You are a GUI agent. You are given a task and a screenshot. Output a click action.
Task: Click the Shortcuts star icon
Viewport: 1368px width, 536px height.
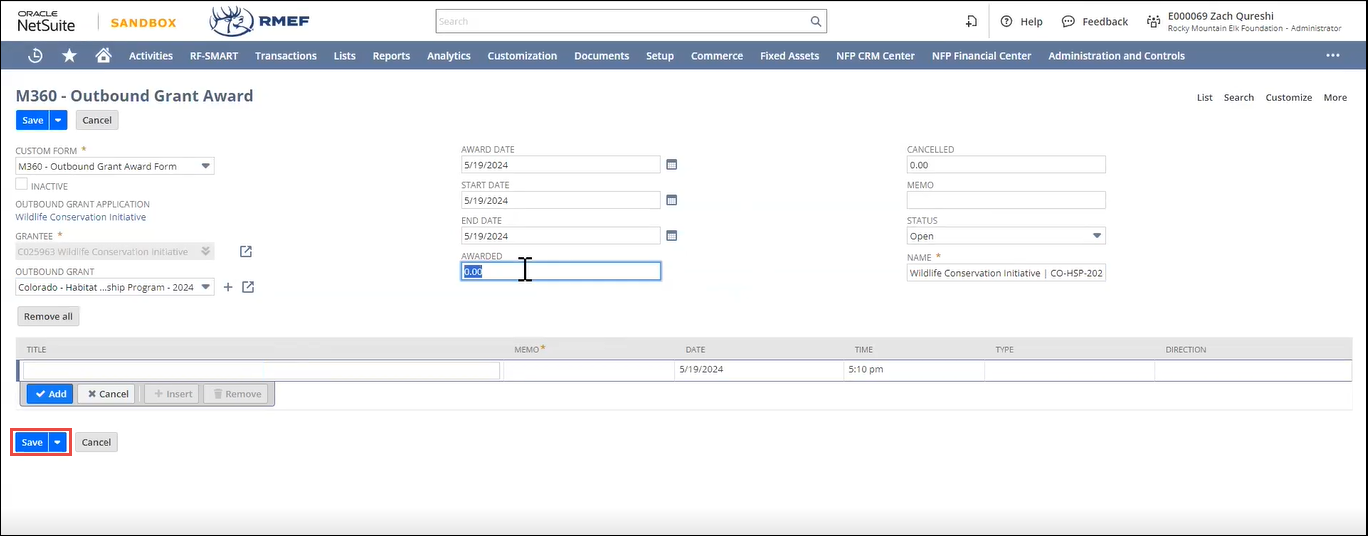[x=69, y=56]
